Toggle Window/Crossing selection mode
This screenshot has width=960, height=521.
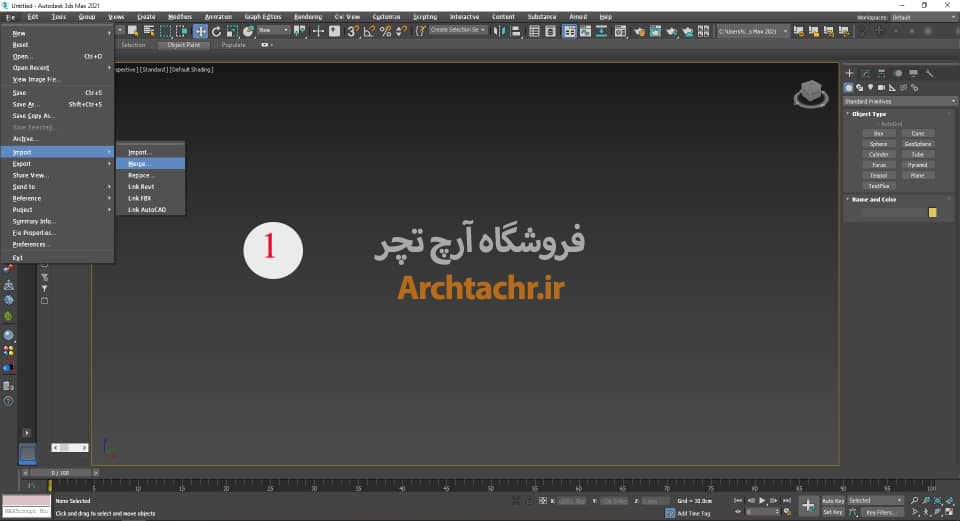coord(182,31)
